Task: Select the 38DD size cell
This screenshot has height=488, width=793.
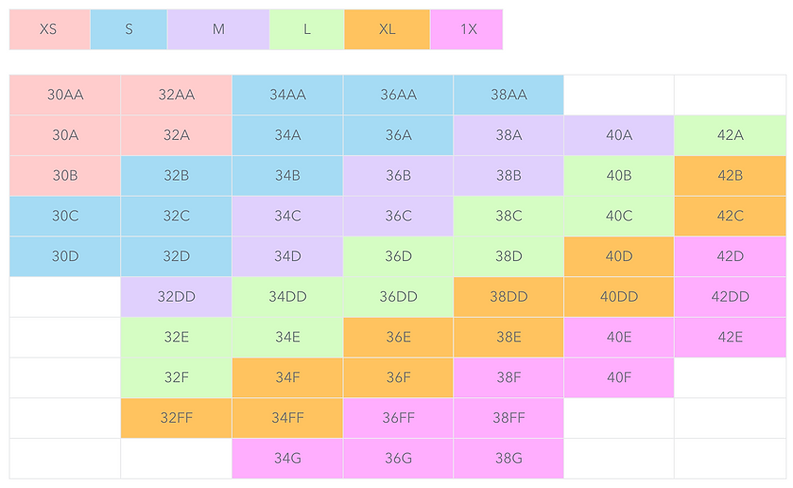Action: (508, 297)
